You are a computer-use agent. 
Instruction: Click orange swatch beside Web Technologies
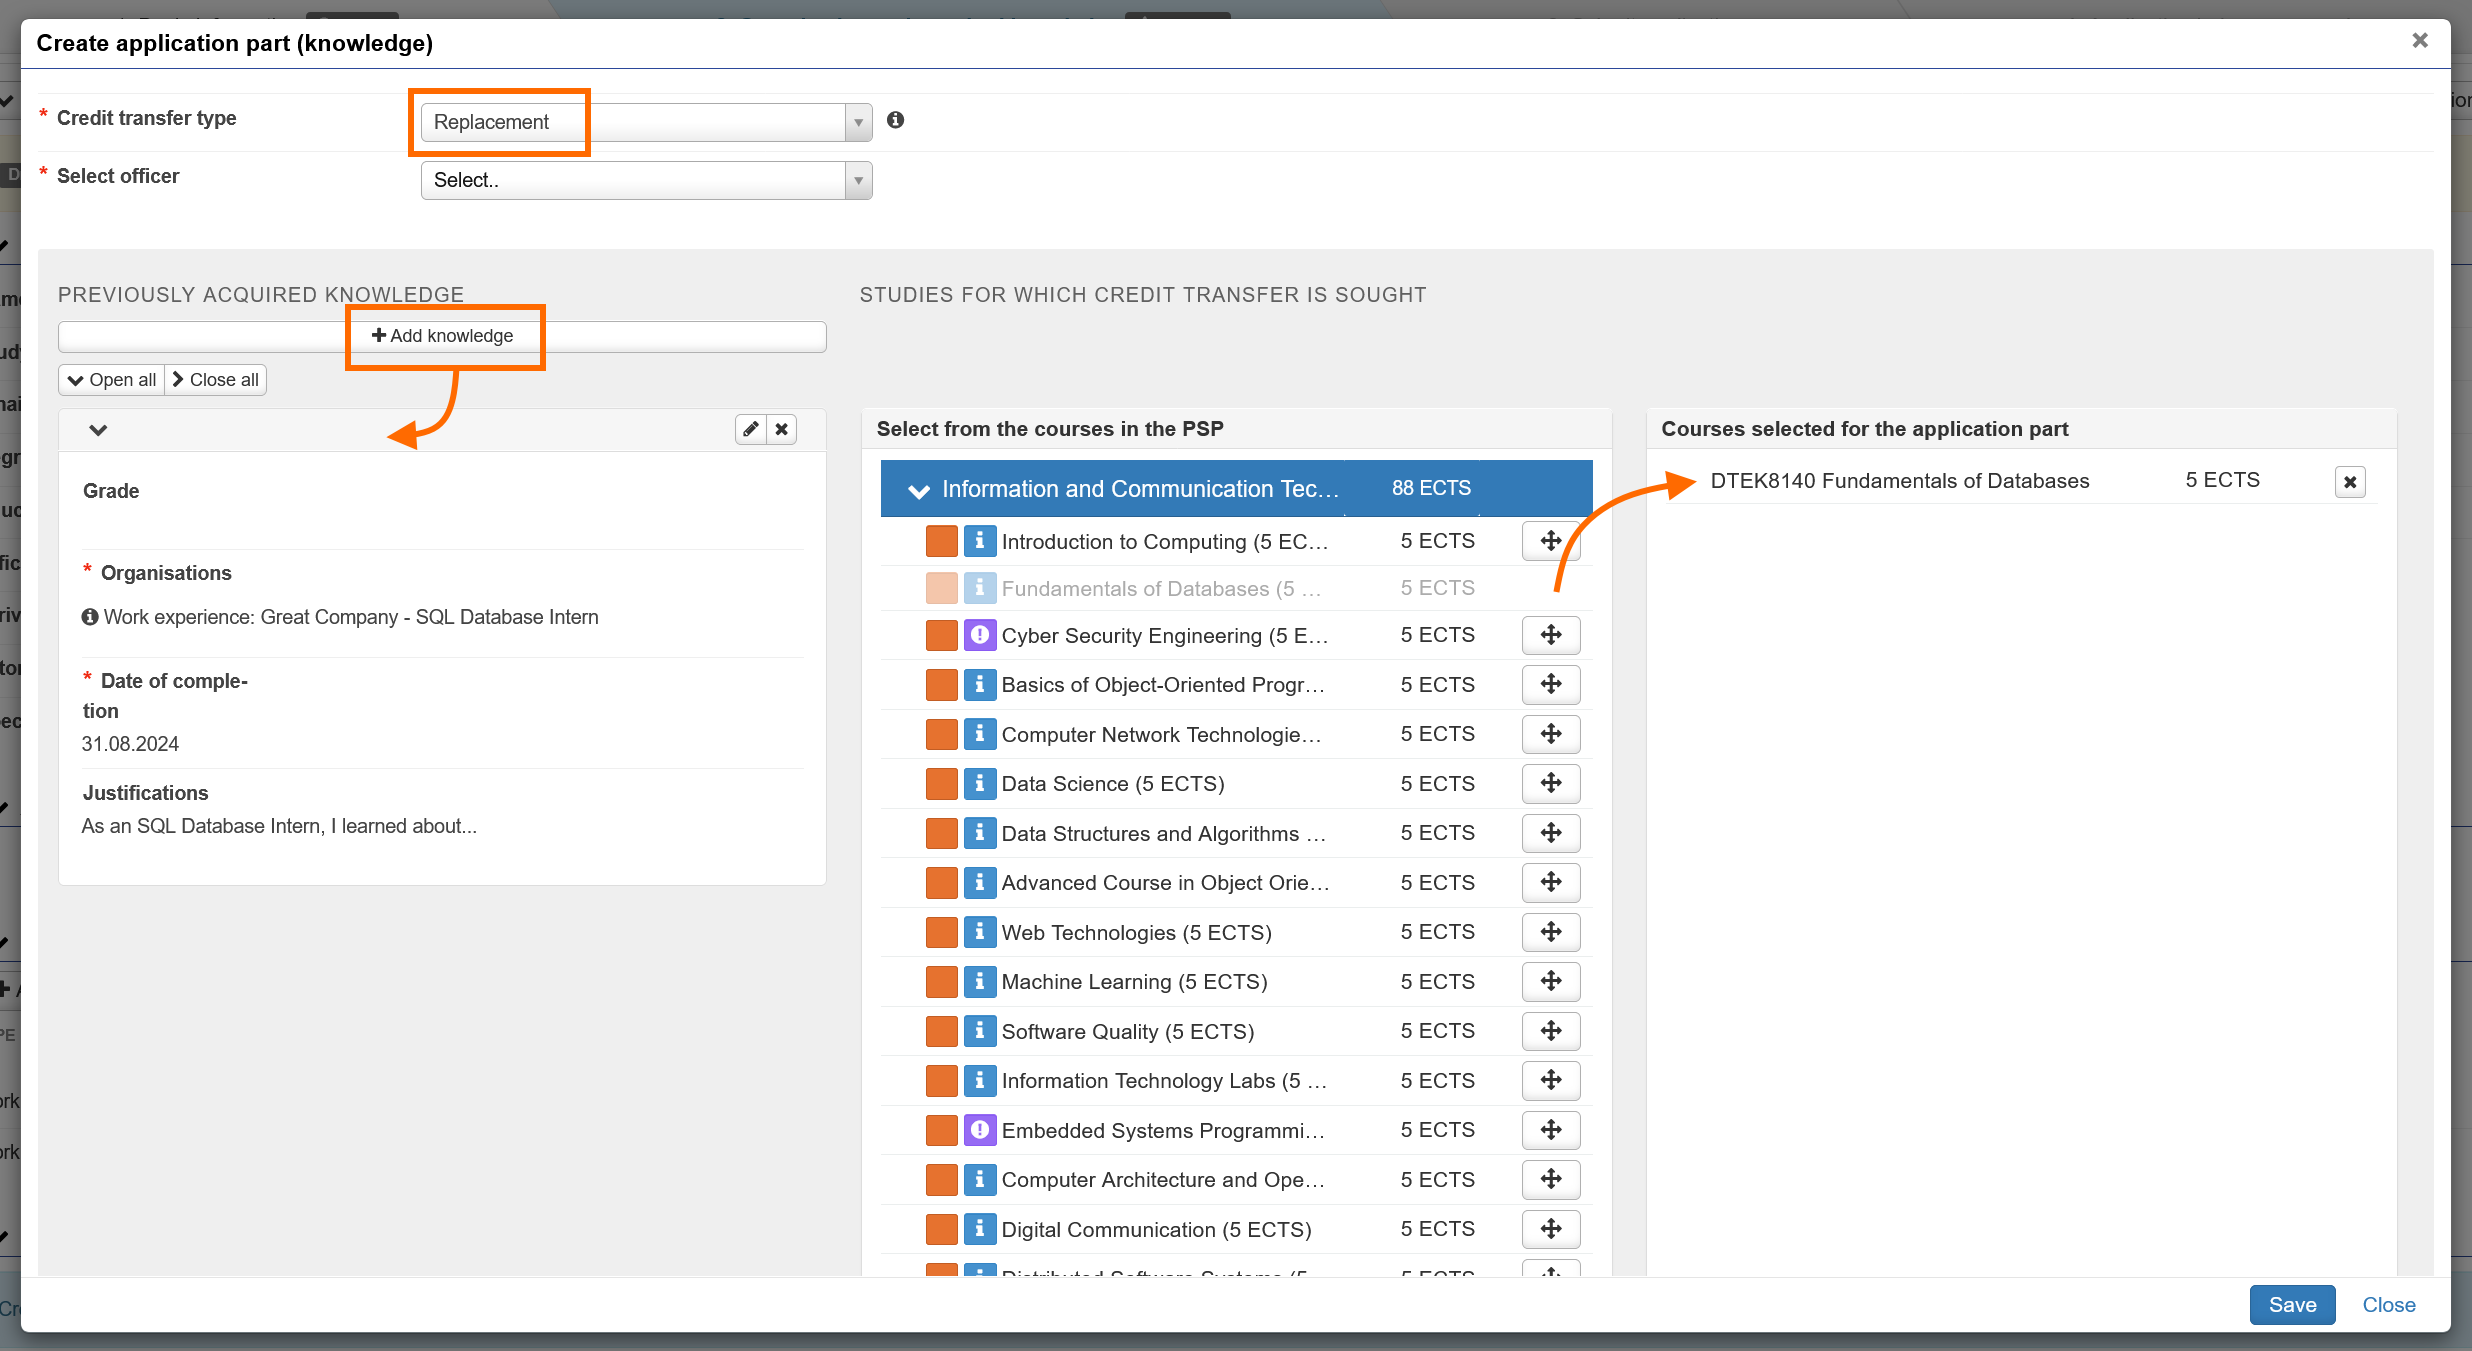(941, 932)
